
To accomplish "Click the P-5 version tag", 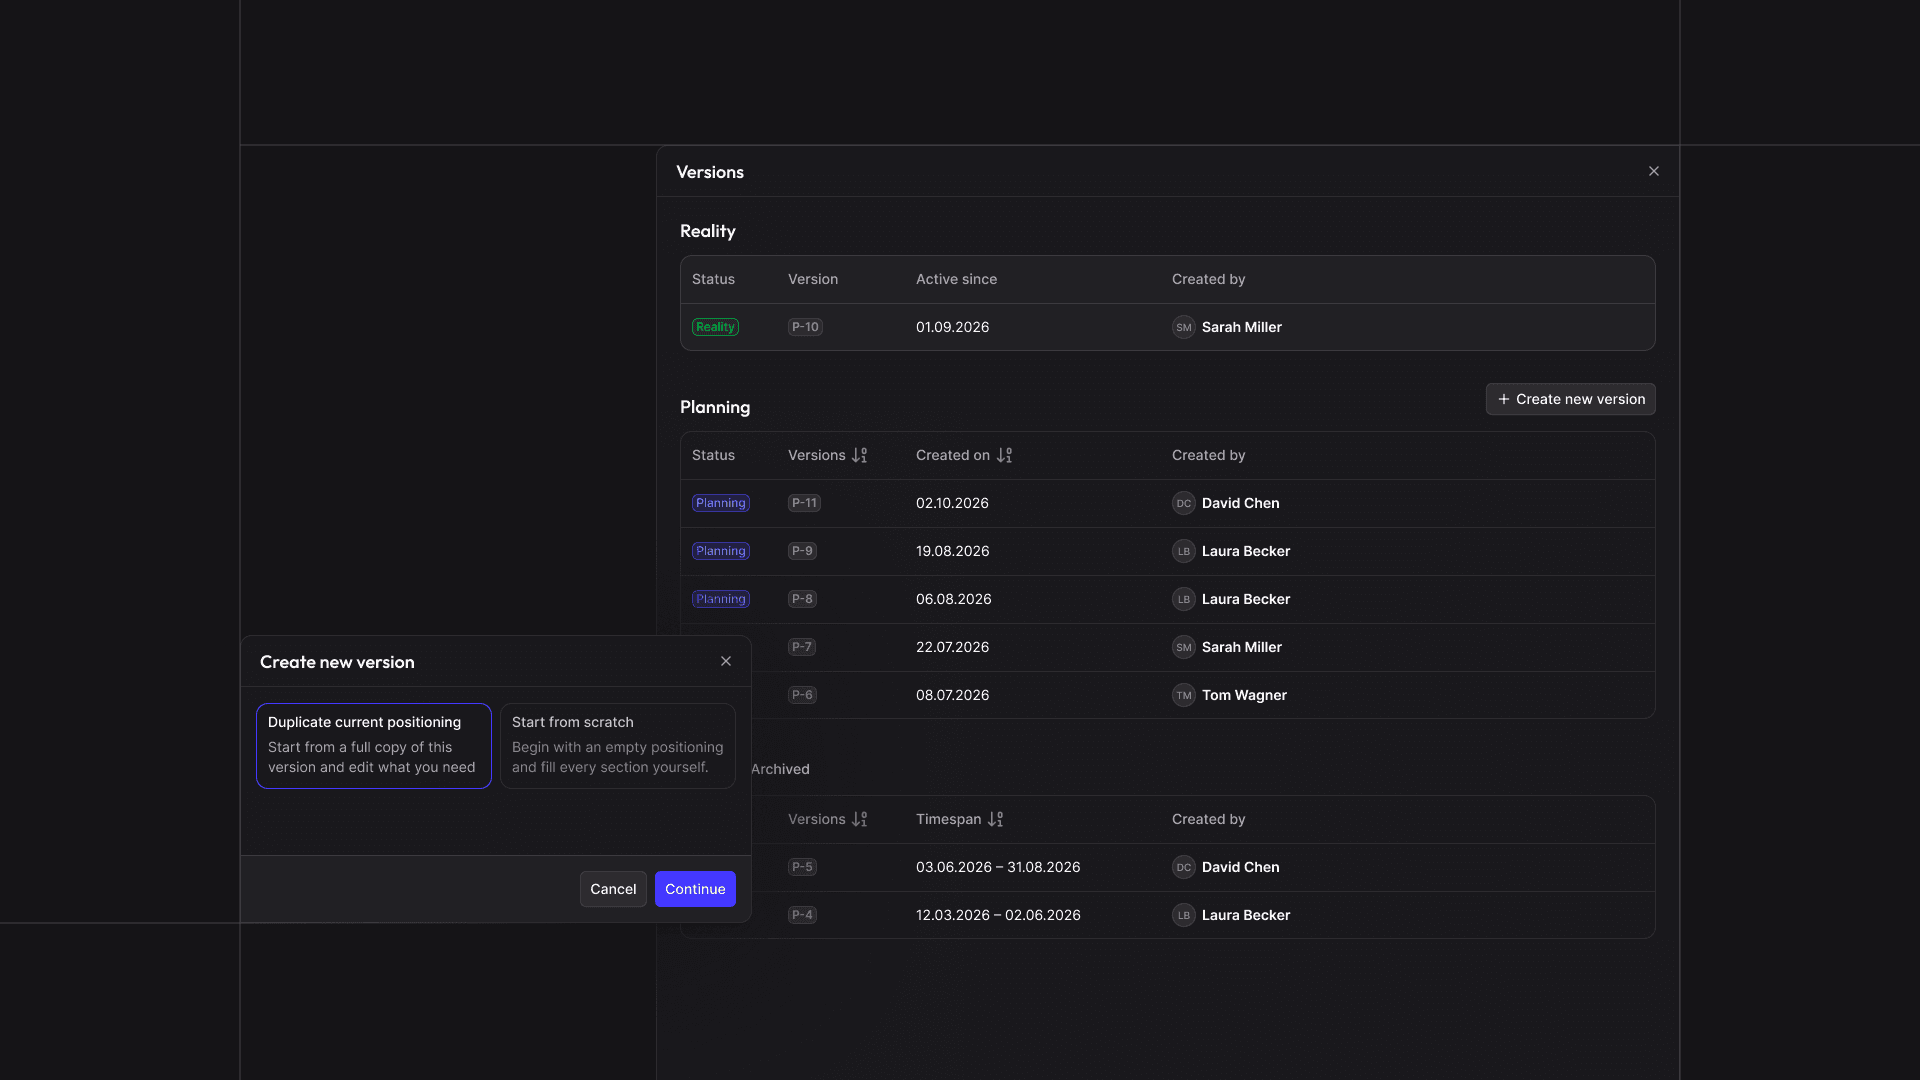I will 802,867.
